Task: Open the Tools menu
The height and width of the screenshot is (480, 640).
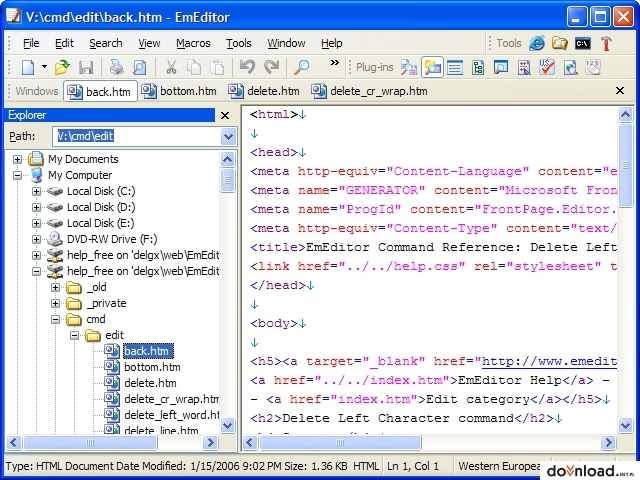Action: 239,43
